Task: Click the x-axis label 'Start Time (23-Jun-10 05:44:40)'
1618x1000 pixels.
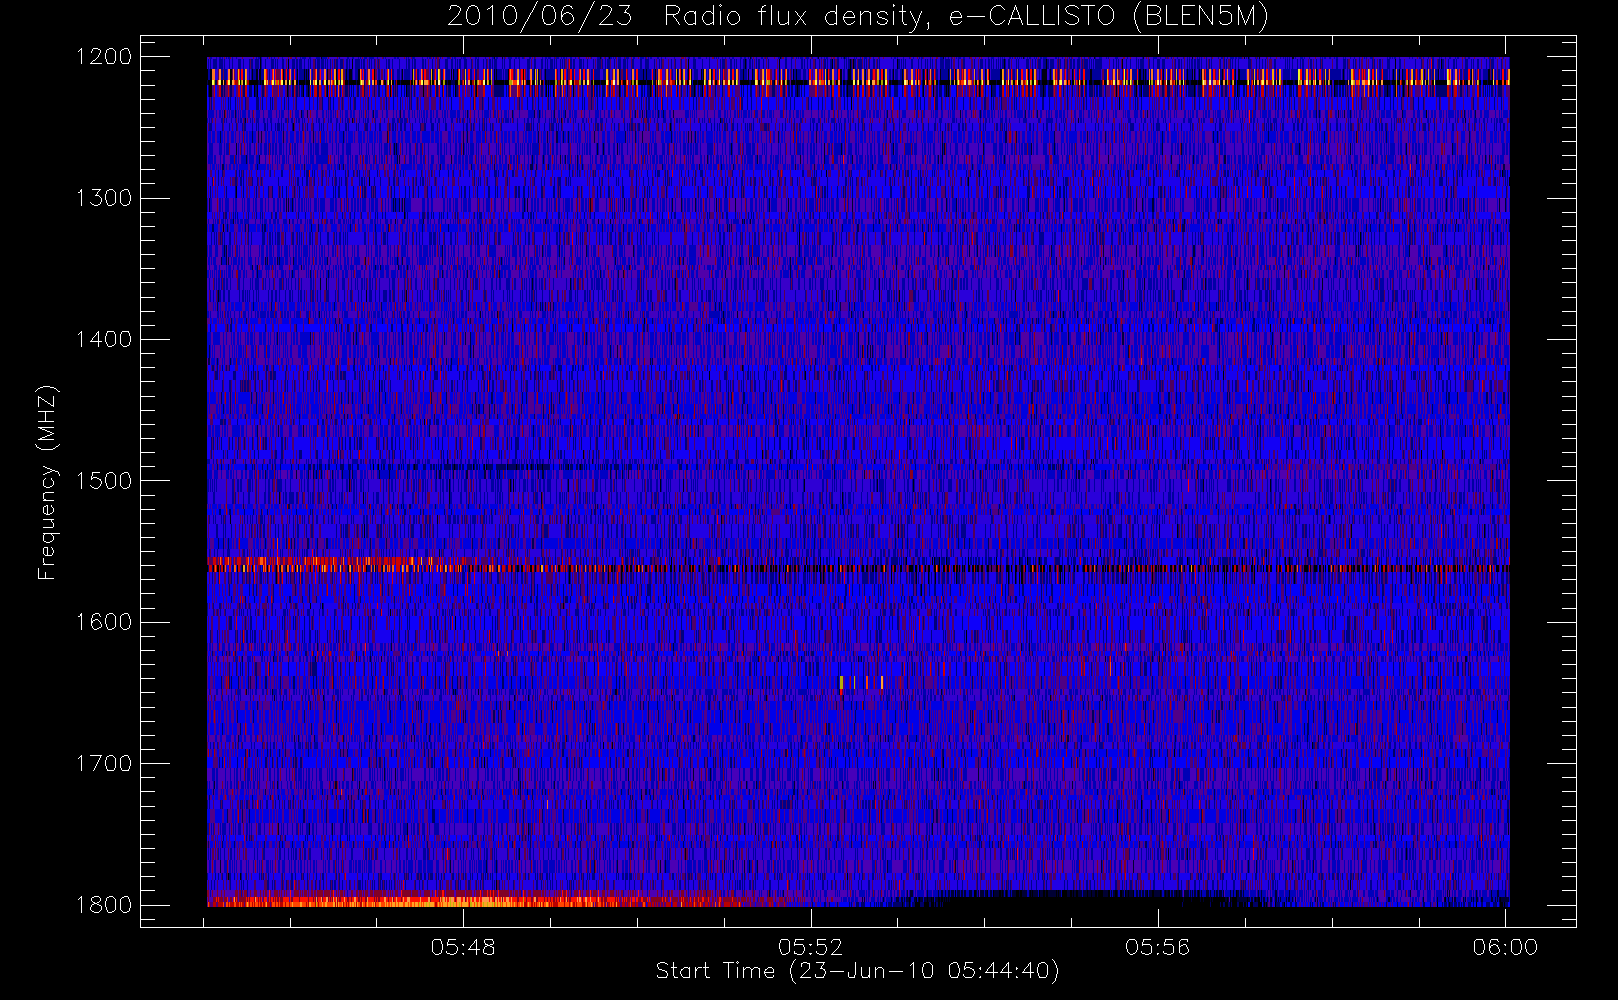Action: [857, 971]
